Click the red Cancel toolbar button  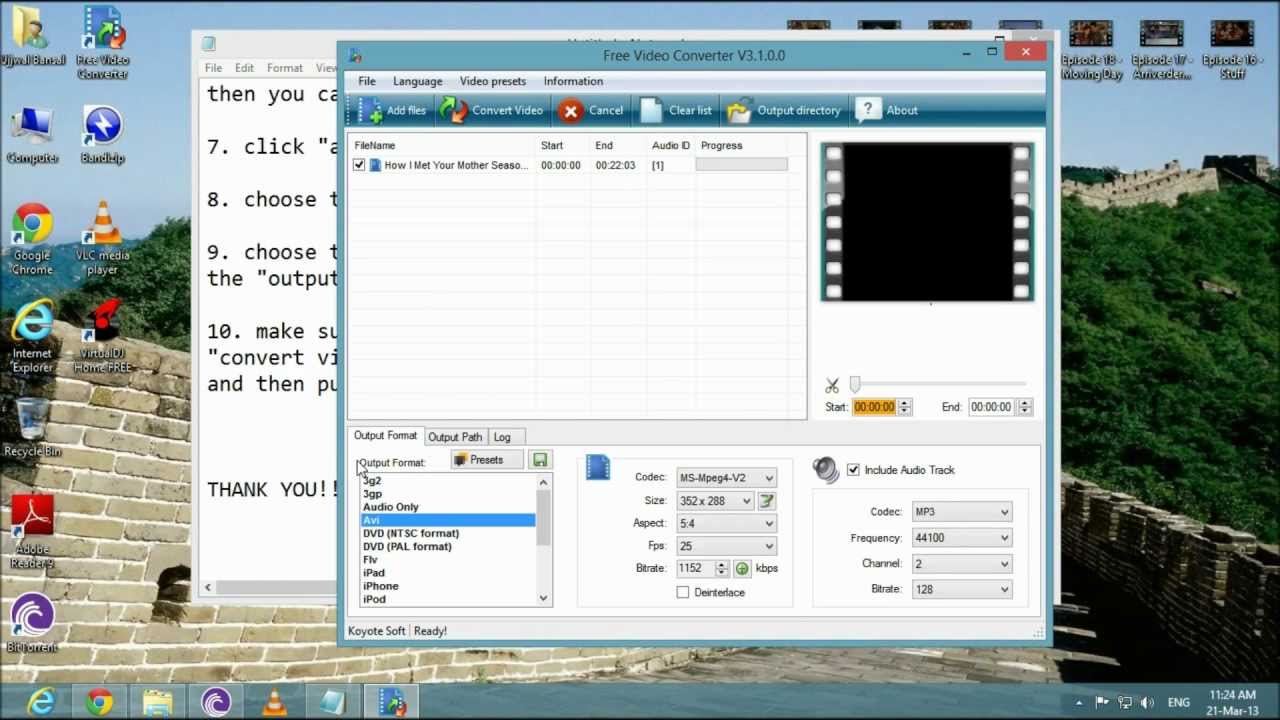(591, 110)
